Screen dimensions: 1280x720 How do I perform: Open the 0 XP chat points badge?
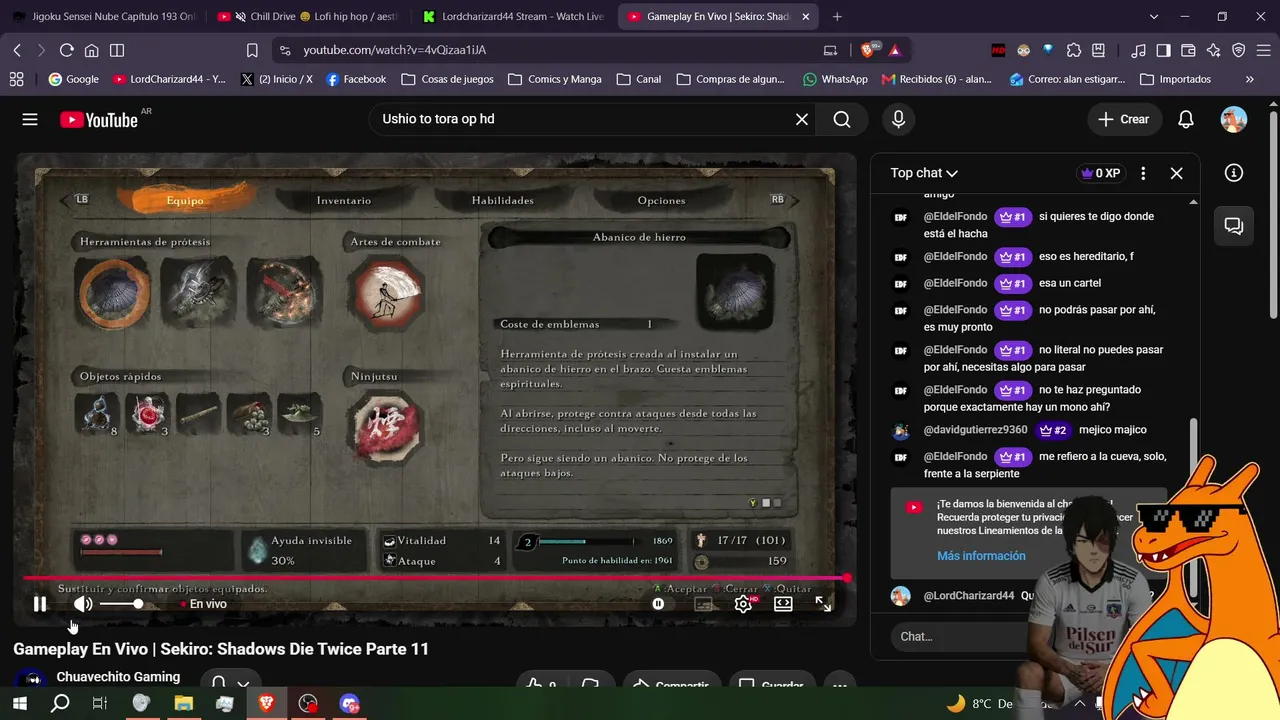(x=1100, y=173)
